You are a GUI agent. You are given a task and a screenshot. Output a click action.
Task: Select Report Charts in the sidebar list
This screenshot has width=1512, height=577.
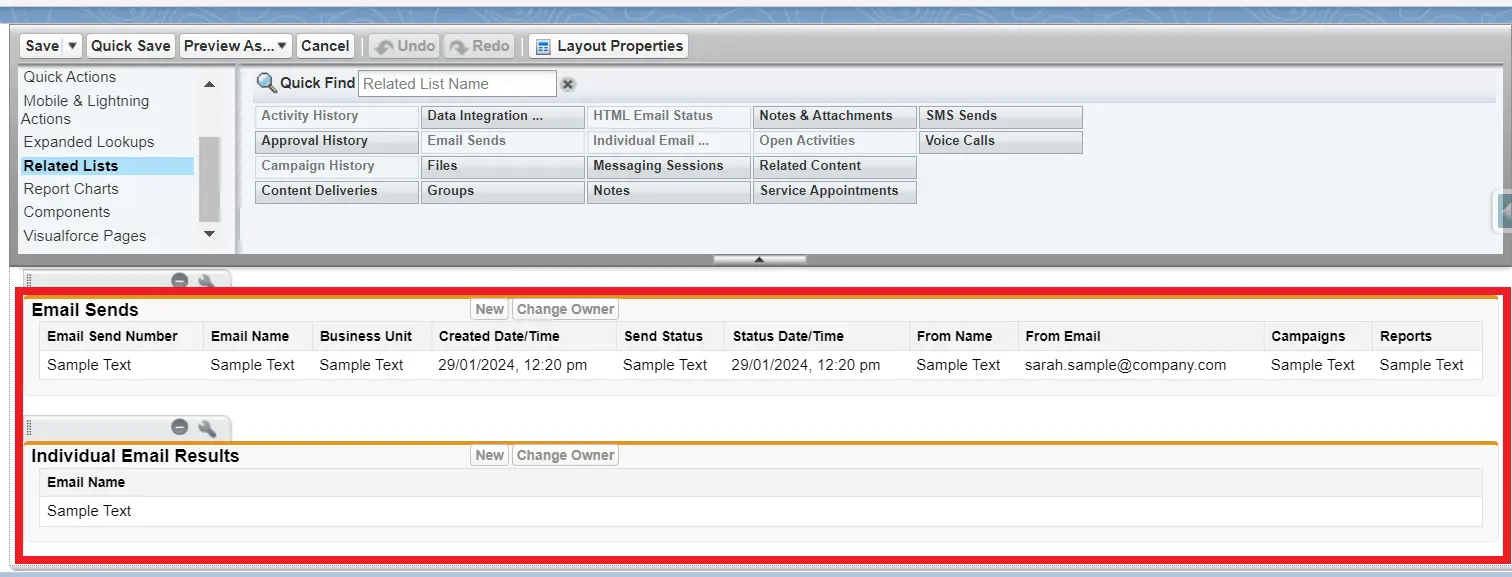(x=71, y=189)
